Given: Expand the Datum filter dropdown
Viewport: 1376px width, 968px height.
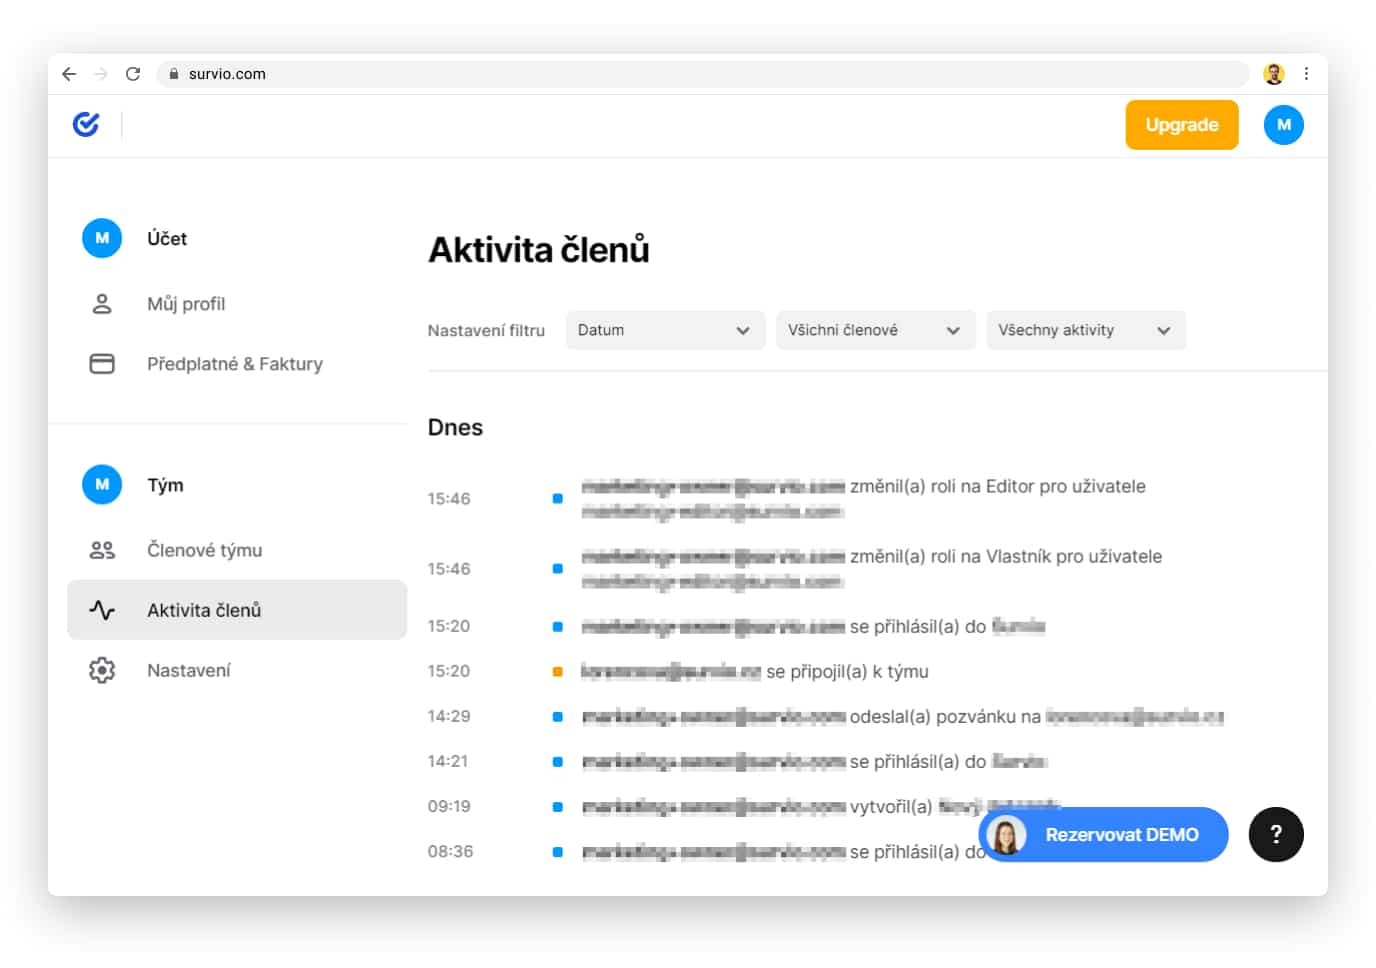Looking at the screenshot, I should click(x=664, y=330).
